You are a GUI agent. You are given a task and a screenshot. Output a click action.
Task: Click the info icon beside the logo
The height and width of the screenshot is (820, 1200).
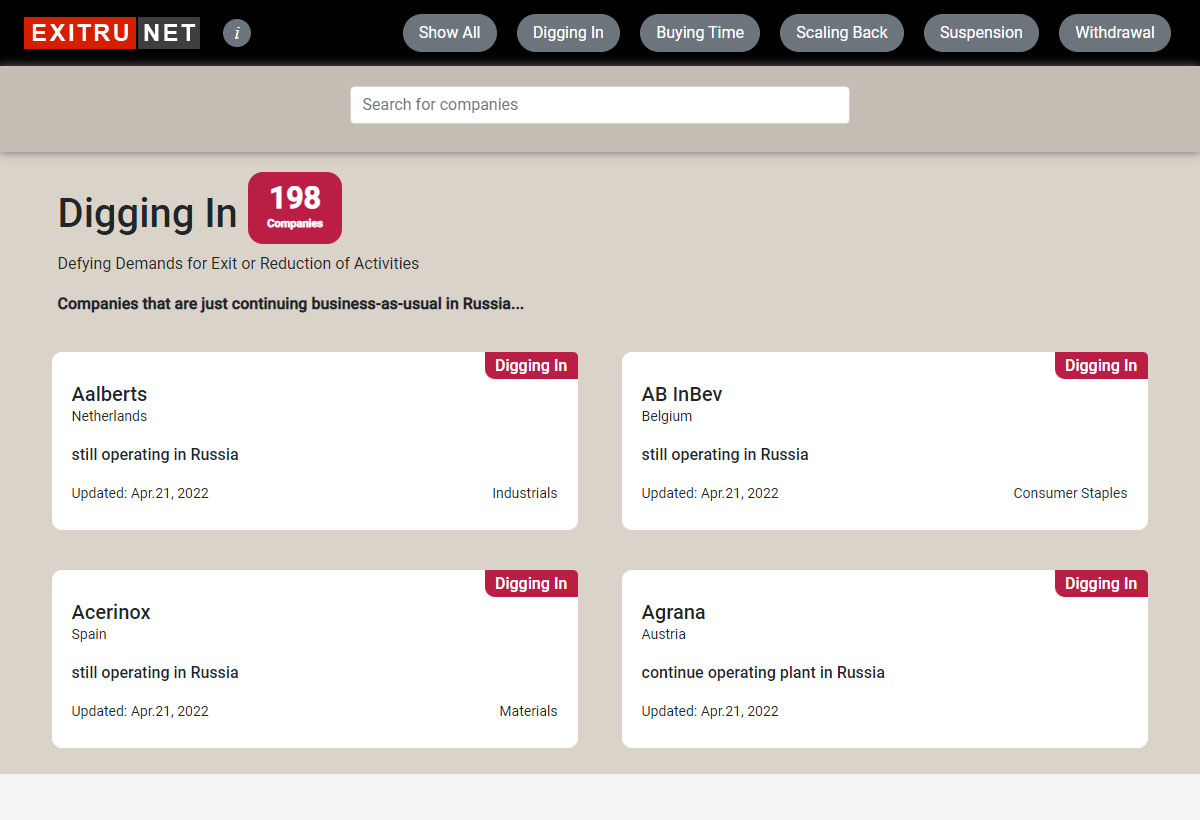click(x=237, y=33)
